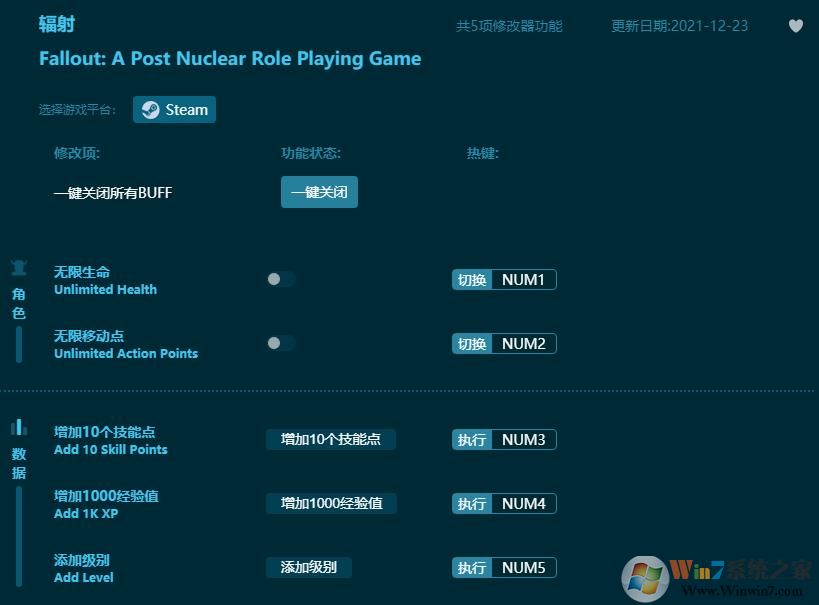Toggle Unlimited Health switch
The height and width of the screenshot is (605, 819).
pyautogui.click(x=281, y=279)
